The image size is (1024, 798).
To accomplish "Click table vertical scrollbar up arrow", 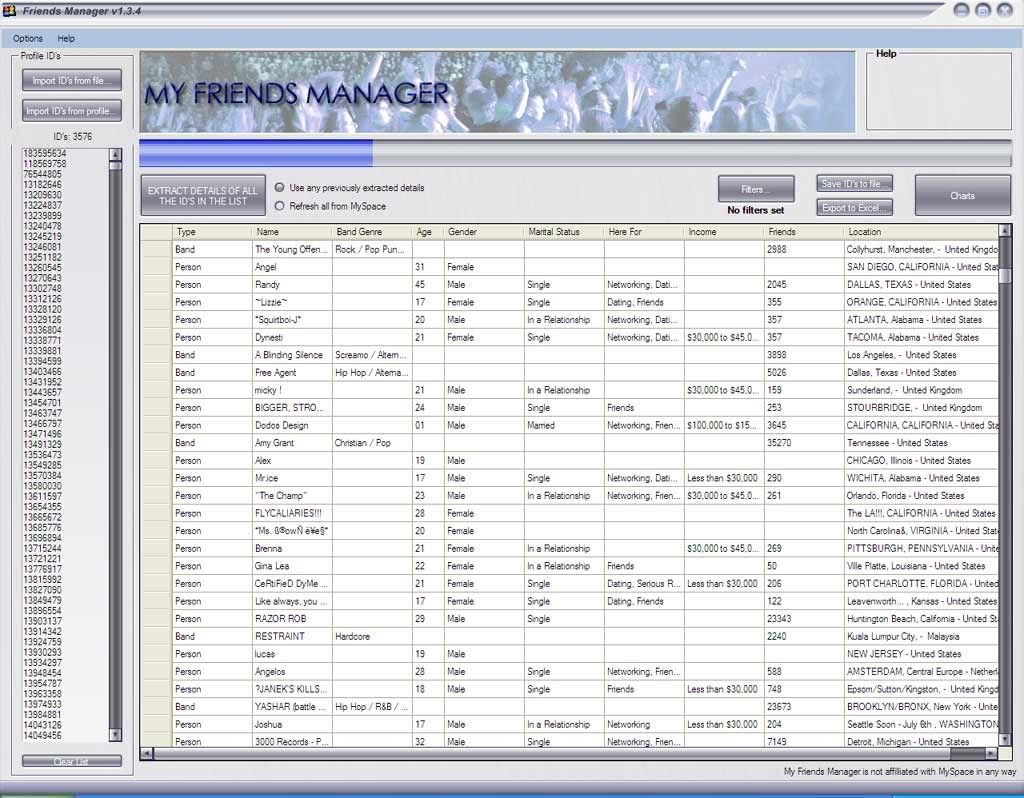I will (x=1005, y=230).
